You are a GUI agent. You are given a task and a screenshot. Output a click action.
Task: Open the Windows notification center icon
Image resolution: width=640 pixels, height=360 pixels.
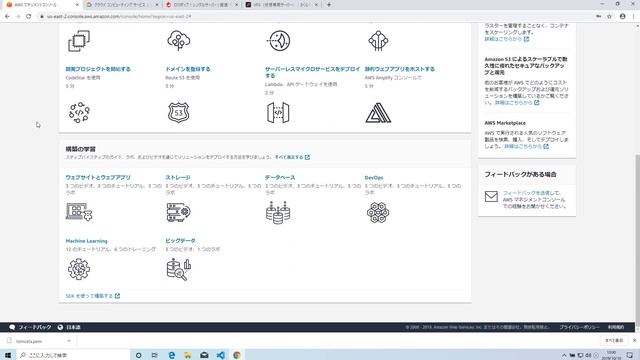tap(630, 355)
